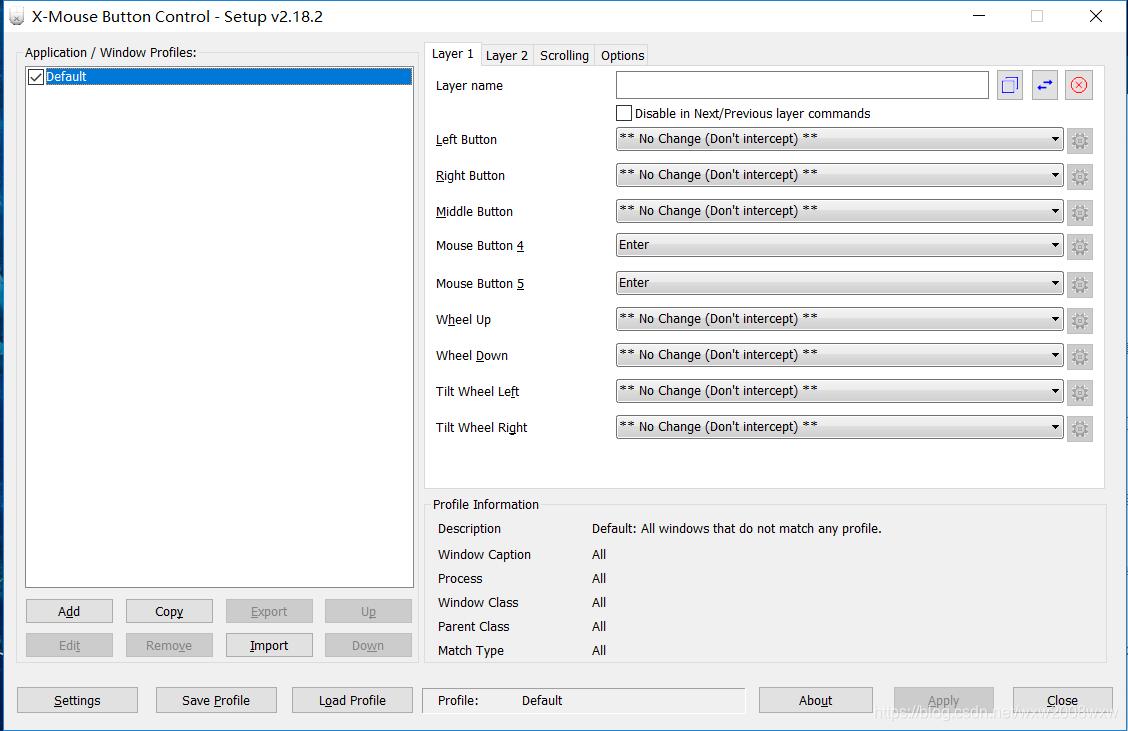Expand the Wheel Down action dropdown
1128x731 pixels.
pyautogui.click(x=840, y=355)
